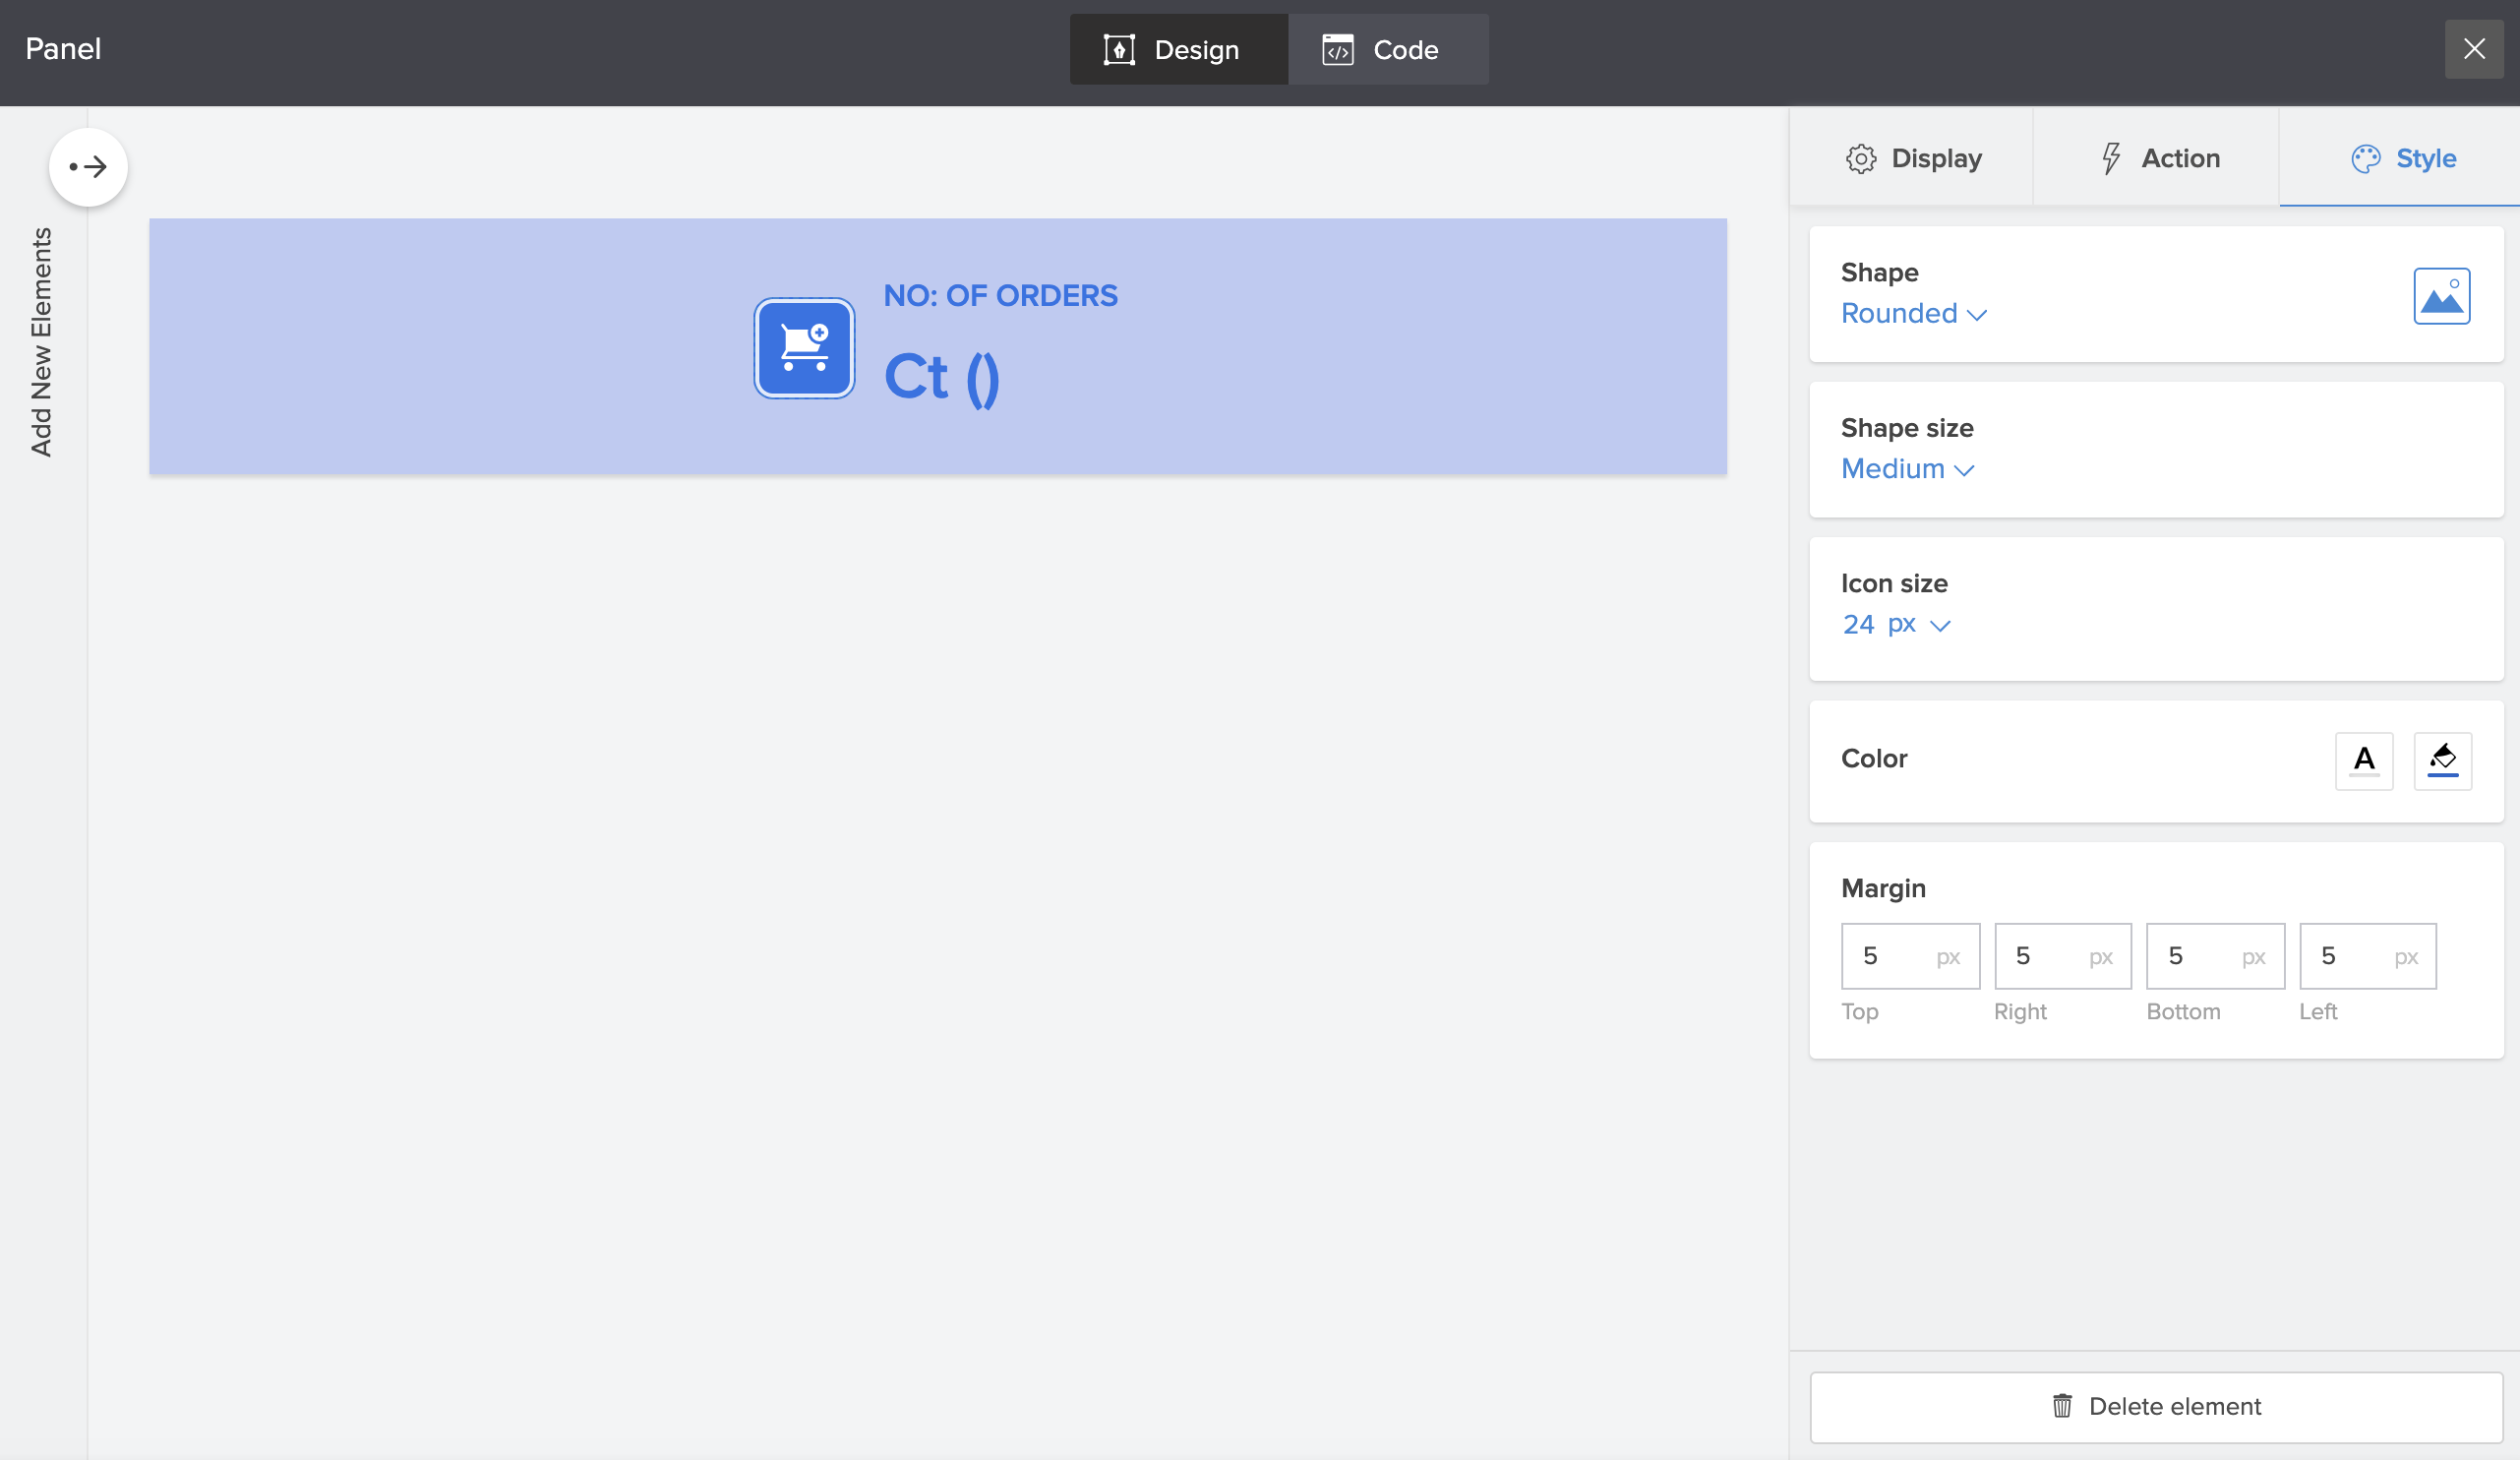
Task: Select the NO: OF ORDERS label text
Action: (x=1000, y=296)
